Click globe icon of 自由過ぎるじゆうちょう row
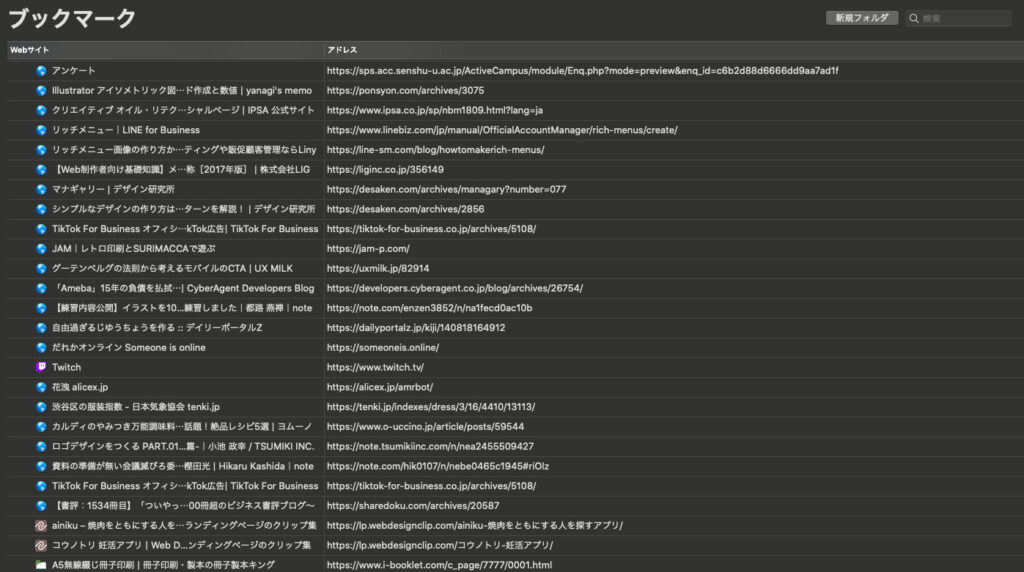1024x572 pixels. point(41,328)
